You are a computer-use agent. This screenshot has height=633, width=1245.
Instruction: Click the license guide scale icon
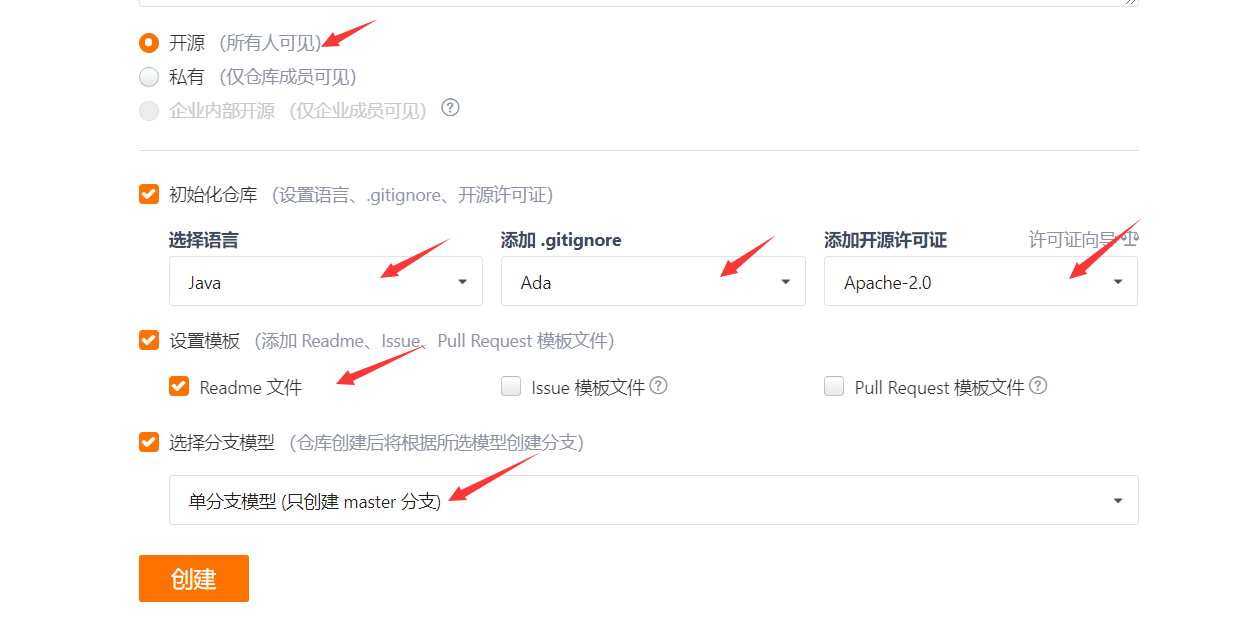click(1129, 239)
